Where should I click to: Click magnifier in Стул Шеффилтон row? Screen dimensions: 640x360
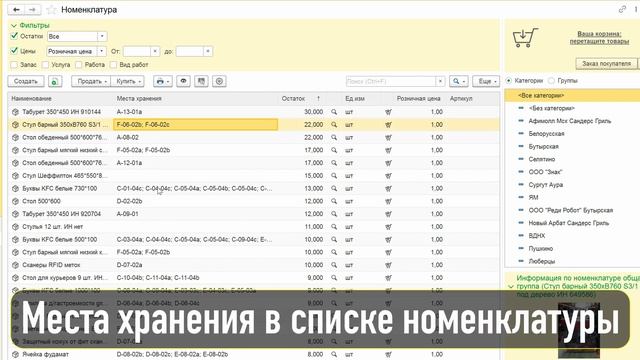click(x=334, y=176)
